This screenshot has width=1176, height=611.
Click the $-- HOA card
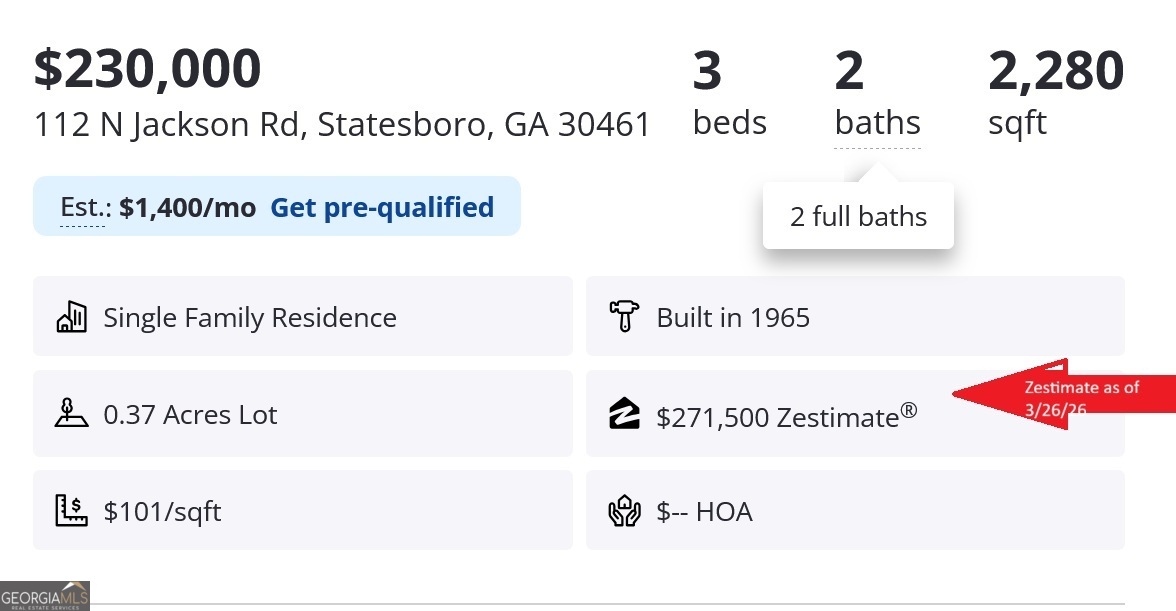tap(854, 511)
